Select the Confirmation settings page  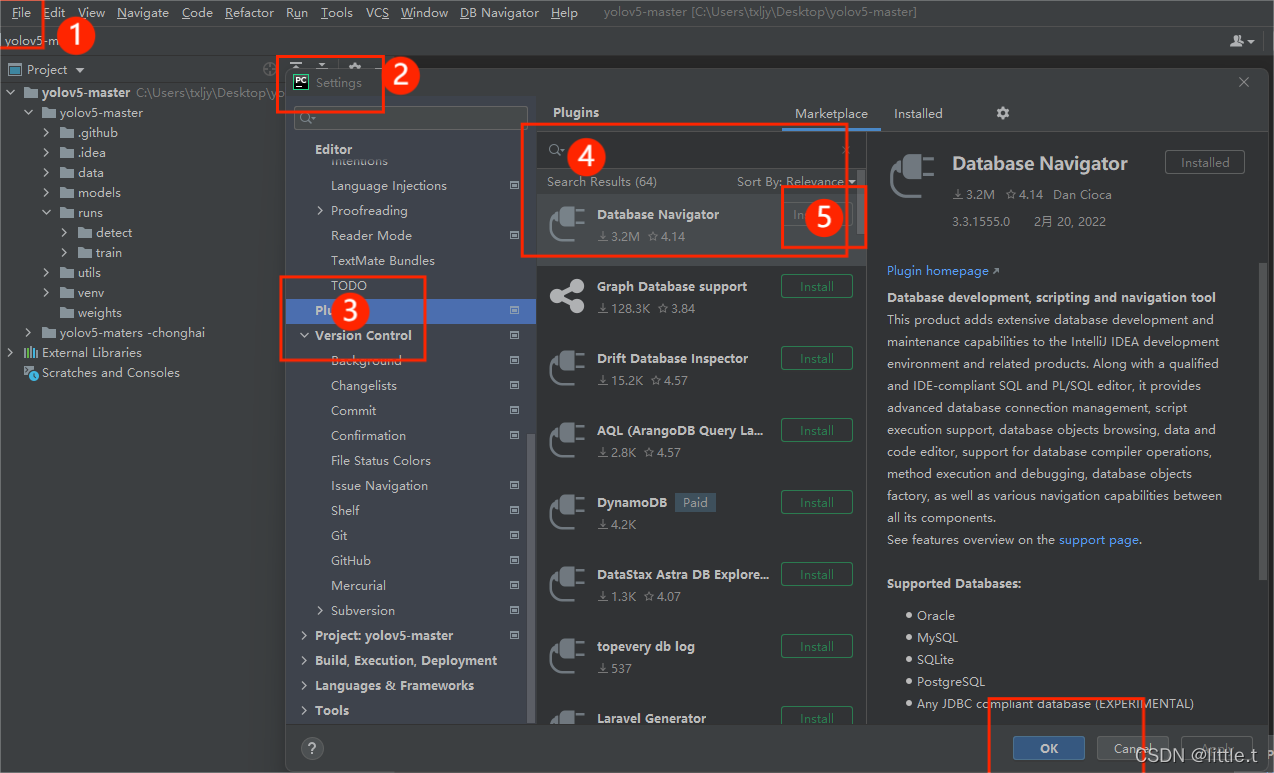click(368, 436)
